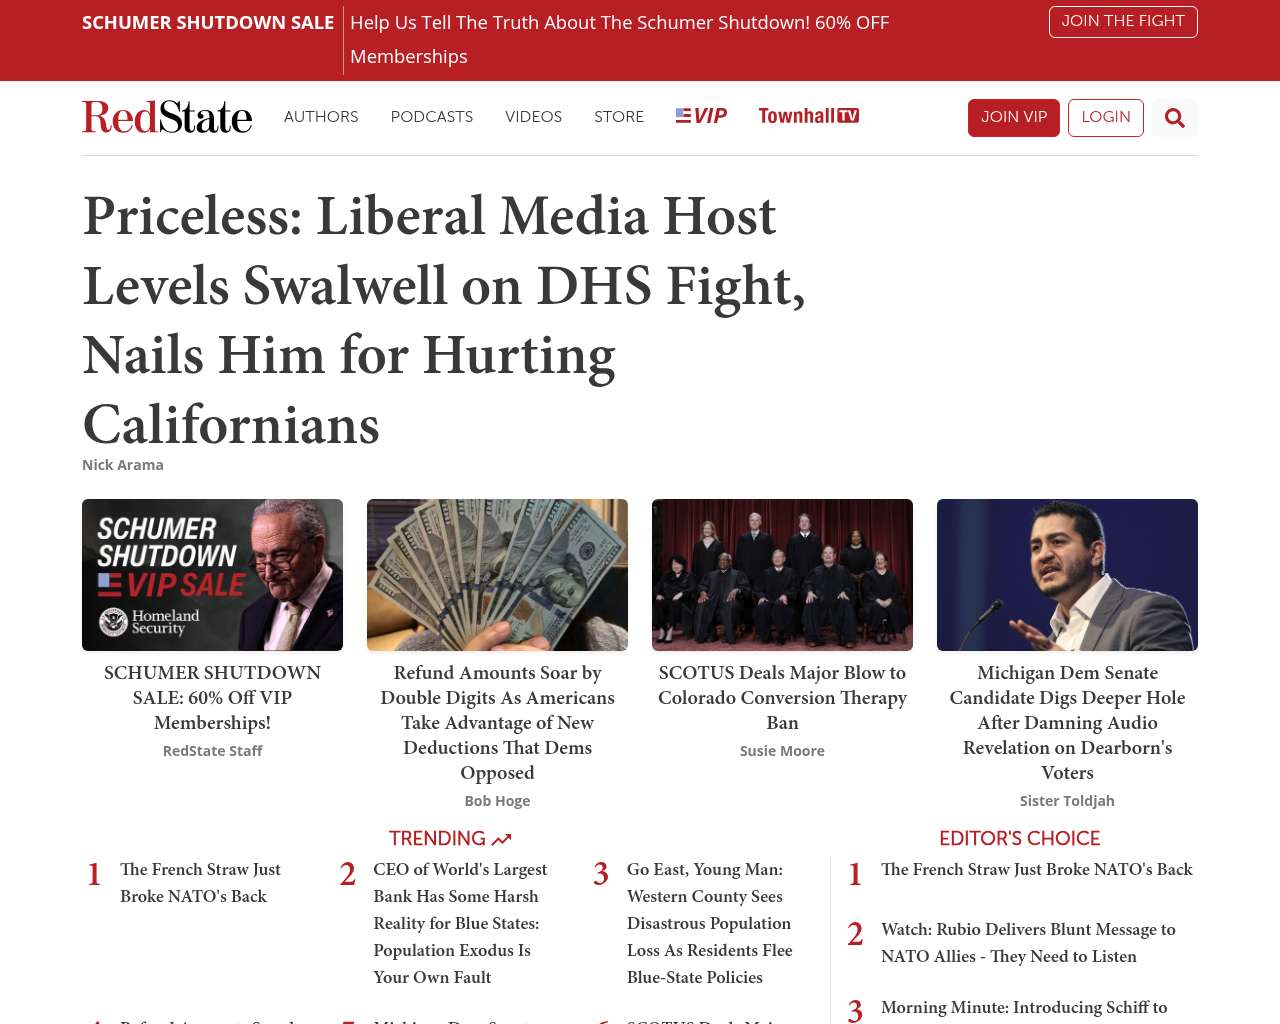Viewport: 1280px width, 1024px height.
Task: Open the Supreme Court justices photo
Action: click(782, 575)
